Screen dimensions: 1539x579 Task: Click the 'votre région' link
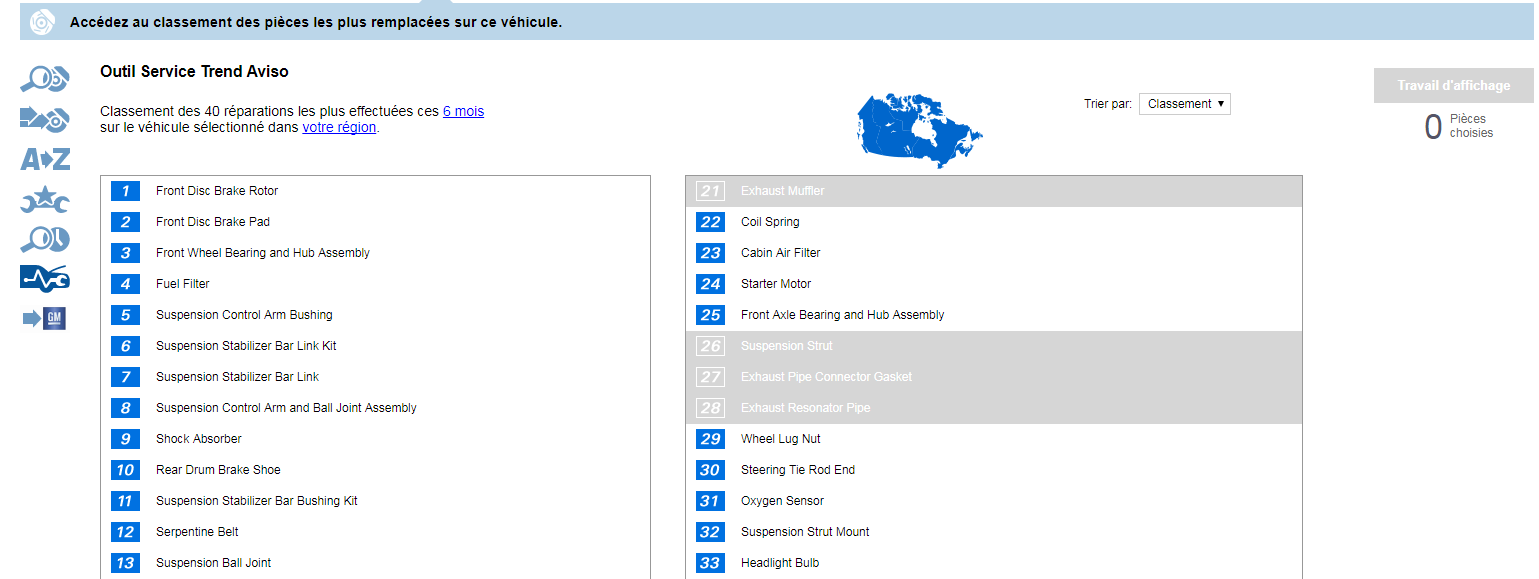339,127
